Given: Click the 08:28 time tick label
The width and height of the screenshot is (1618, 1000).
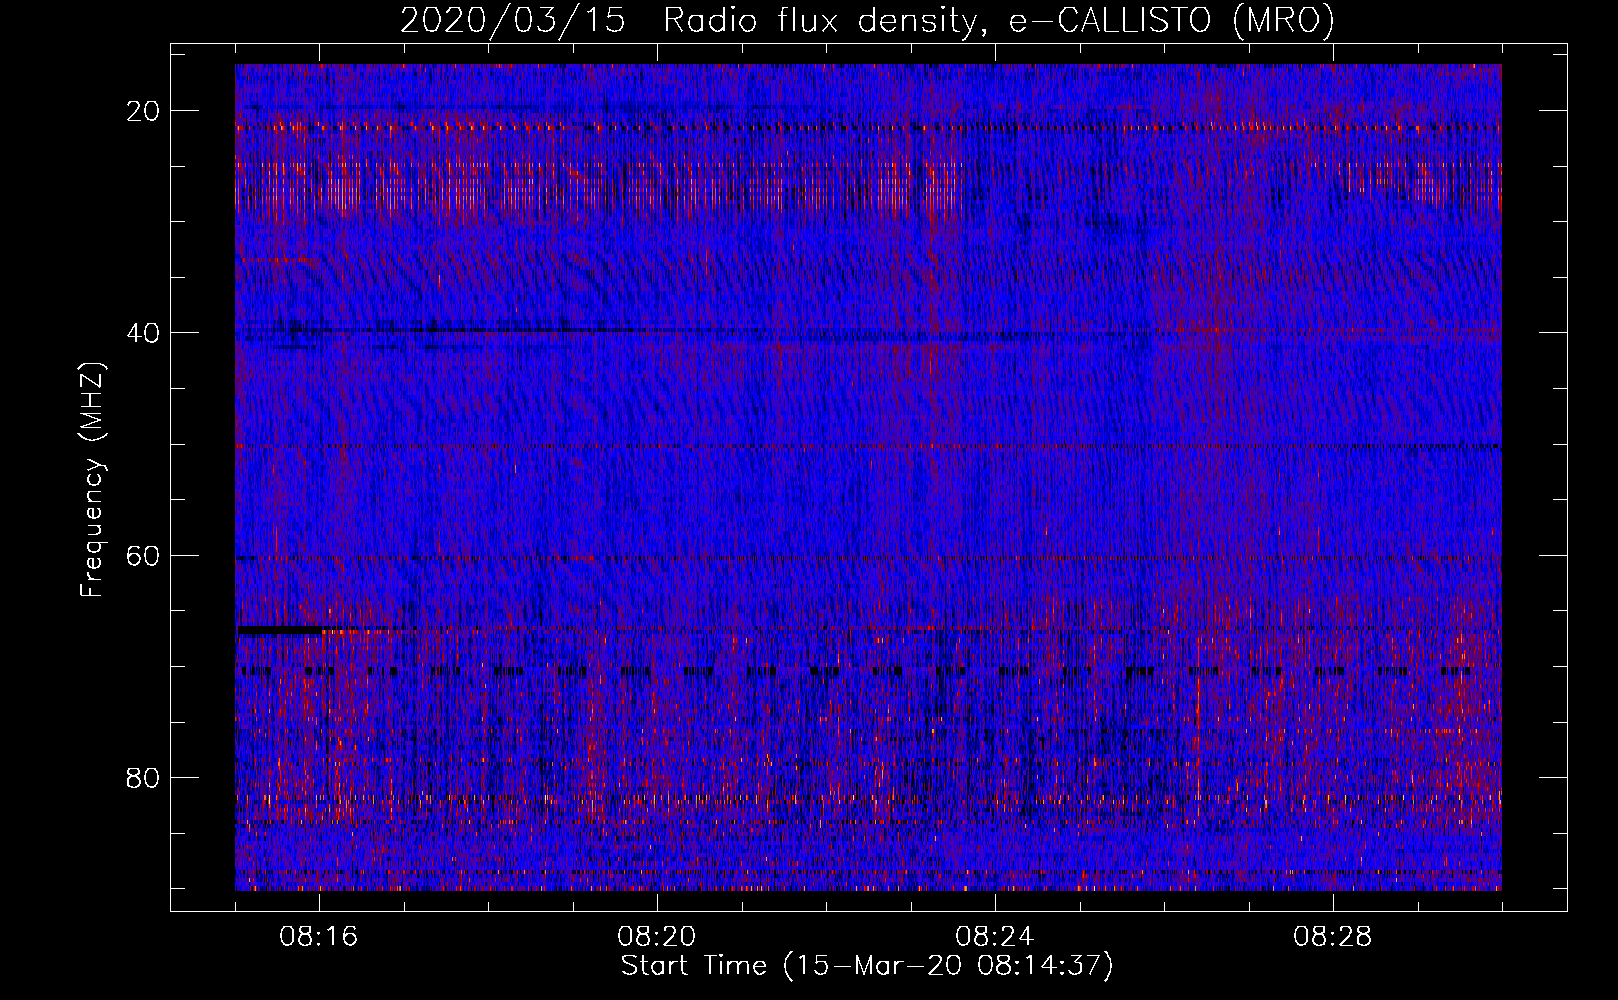Looking at the screenshot, I should click(x=1333, y=937).
